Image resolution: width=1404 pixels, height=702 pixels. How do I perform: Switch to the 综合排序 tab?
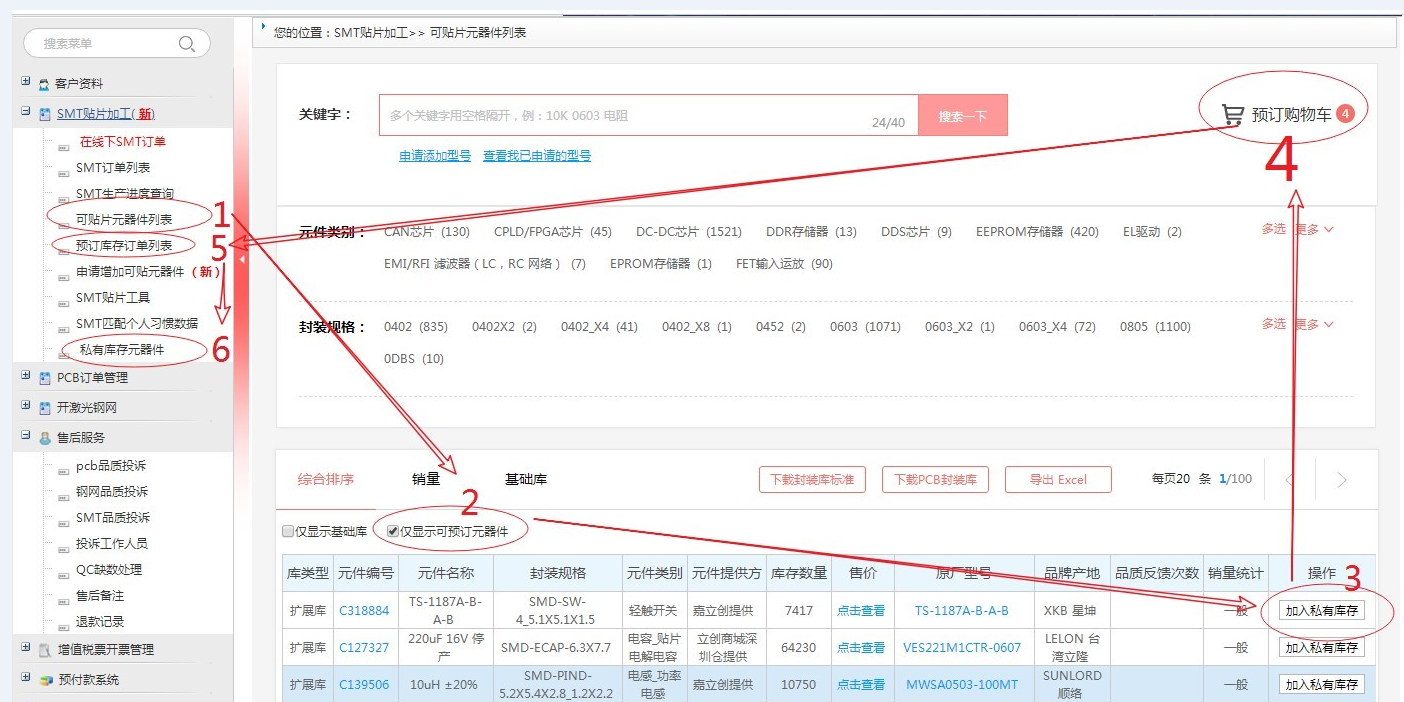(x=326, y=480)
